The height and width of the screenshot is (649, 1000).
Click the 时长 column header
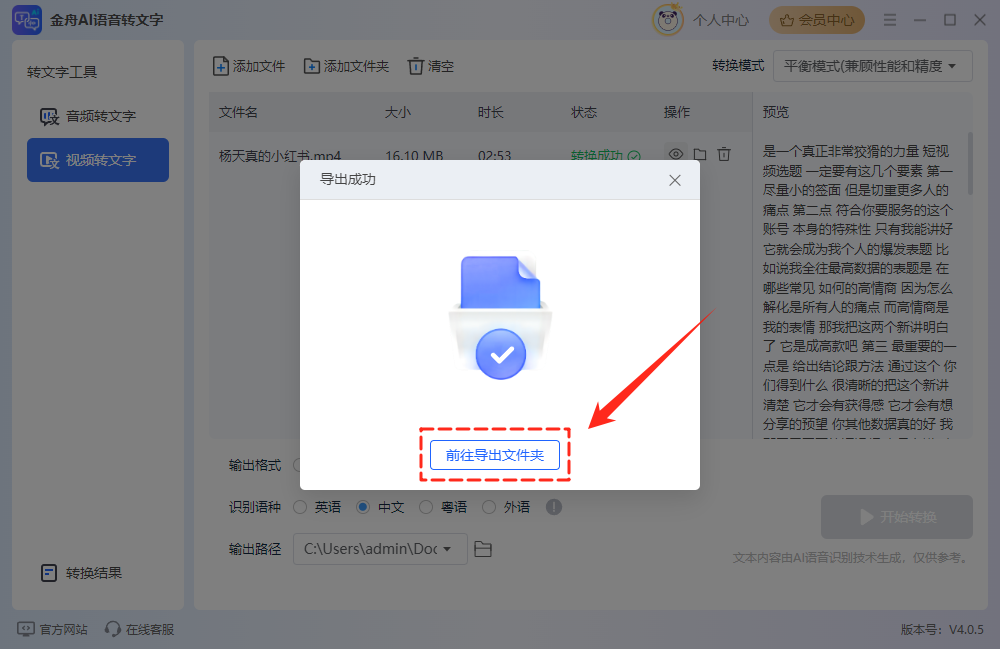point(490,112)
